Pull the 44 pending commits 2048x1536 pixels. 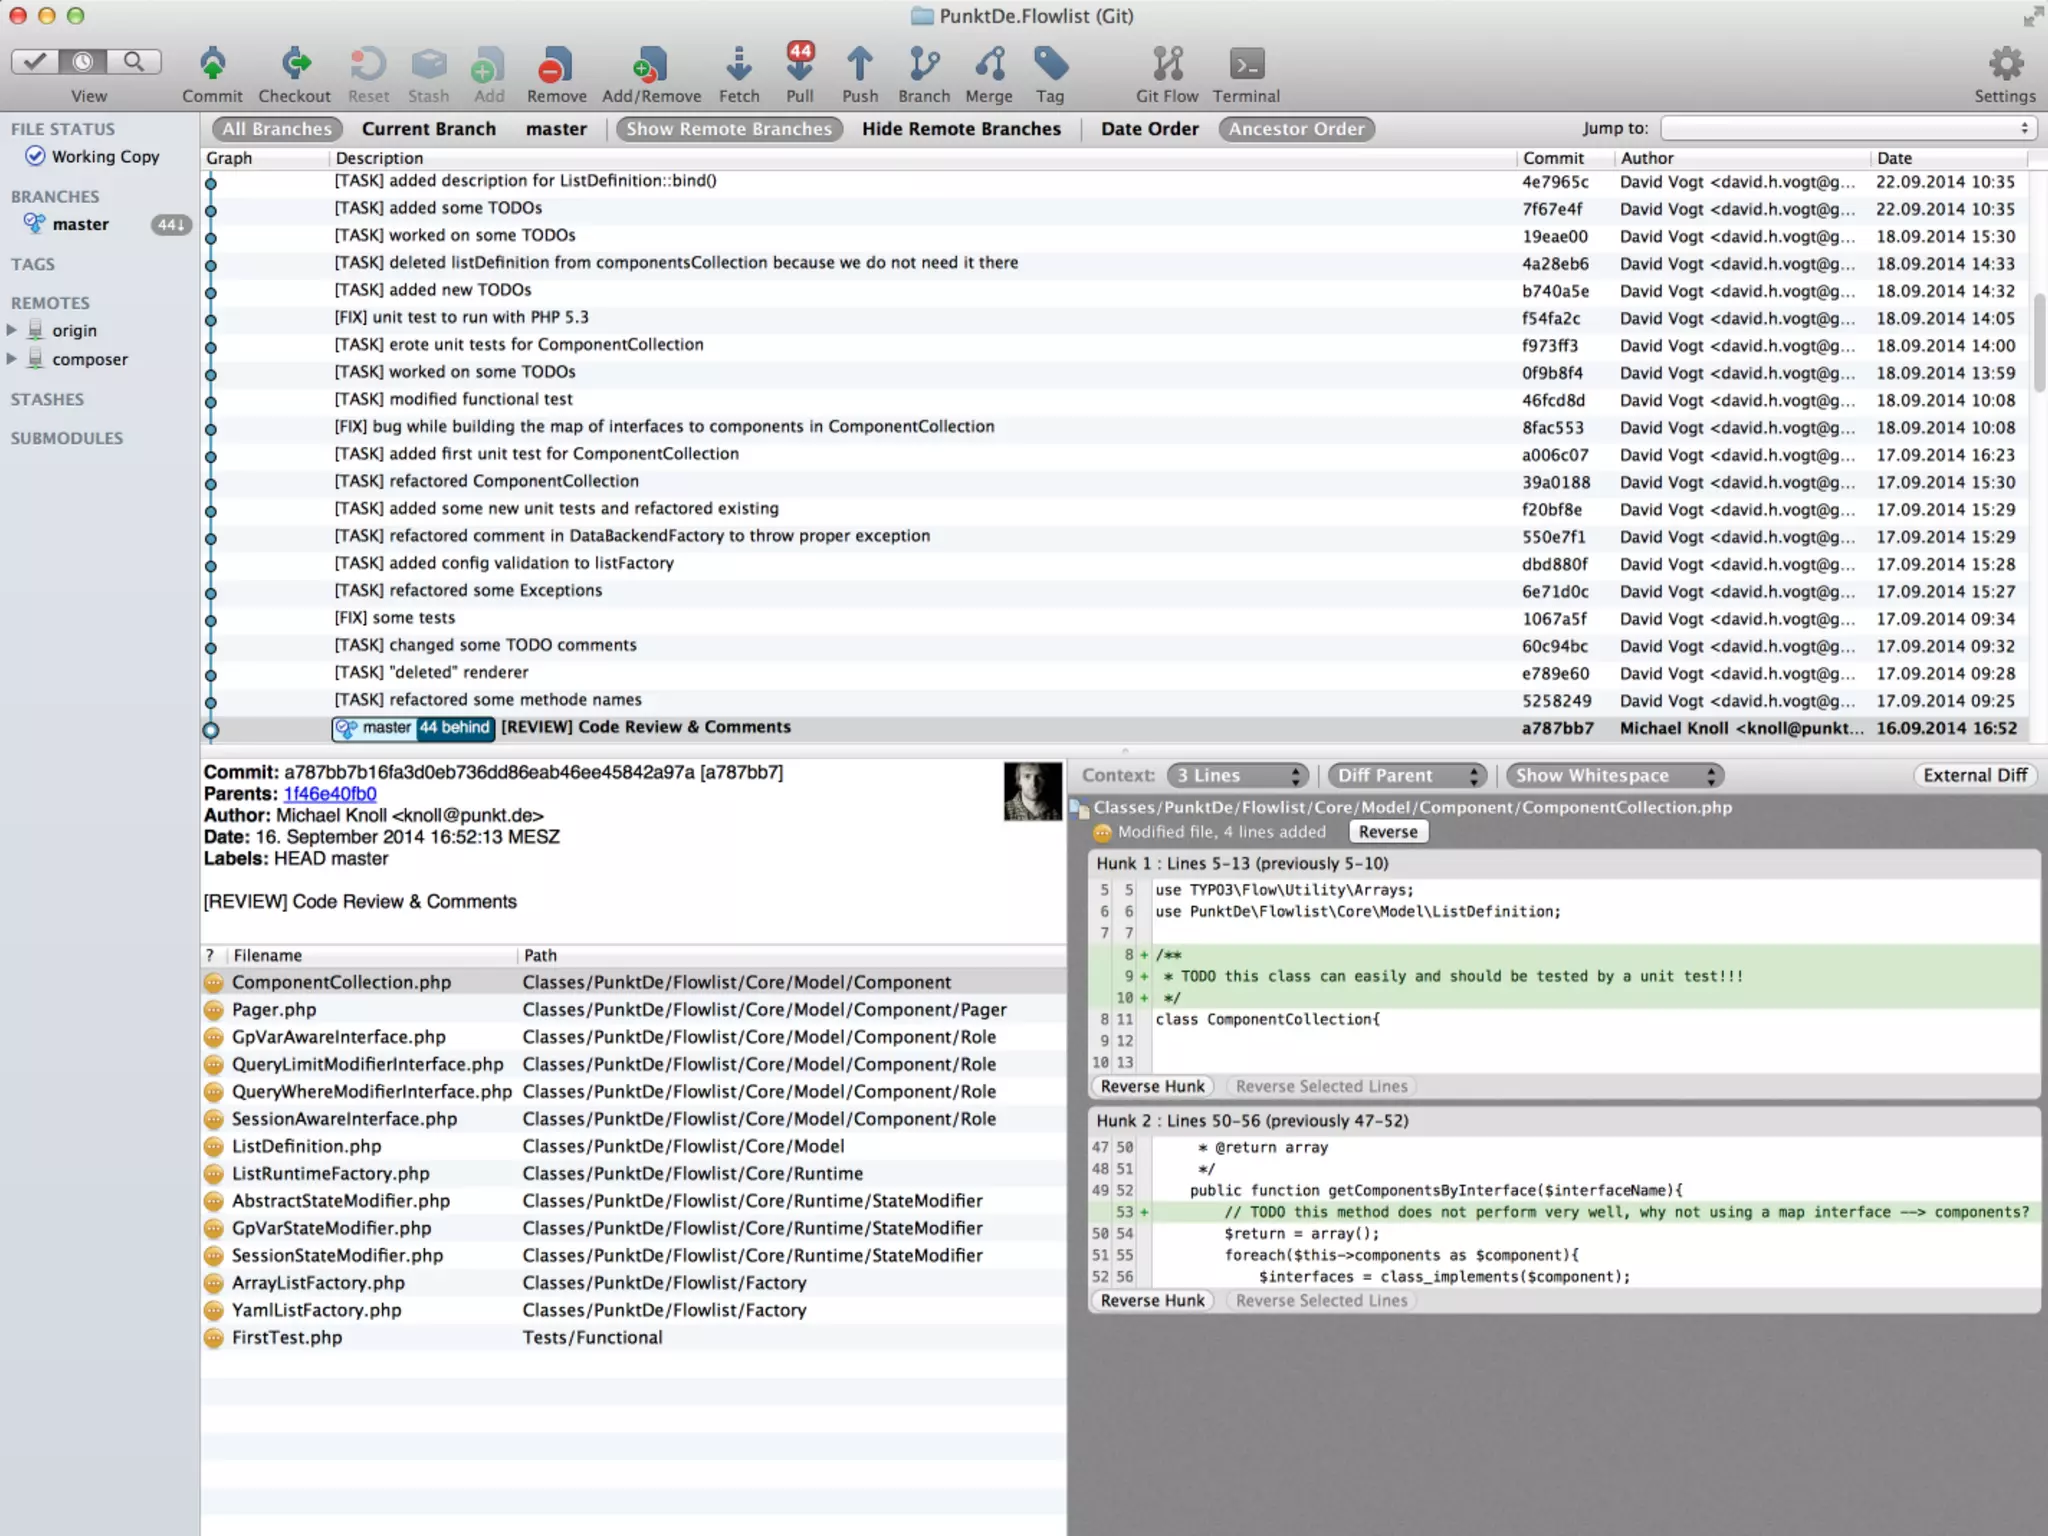[799, 66]
